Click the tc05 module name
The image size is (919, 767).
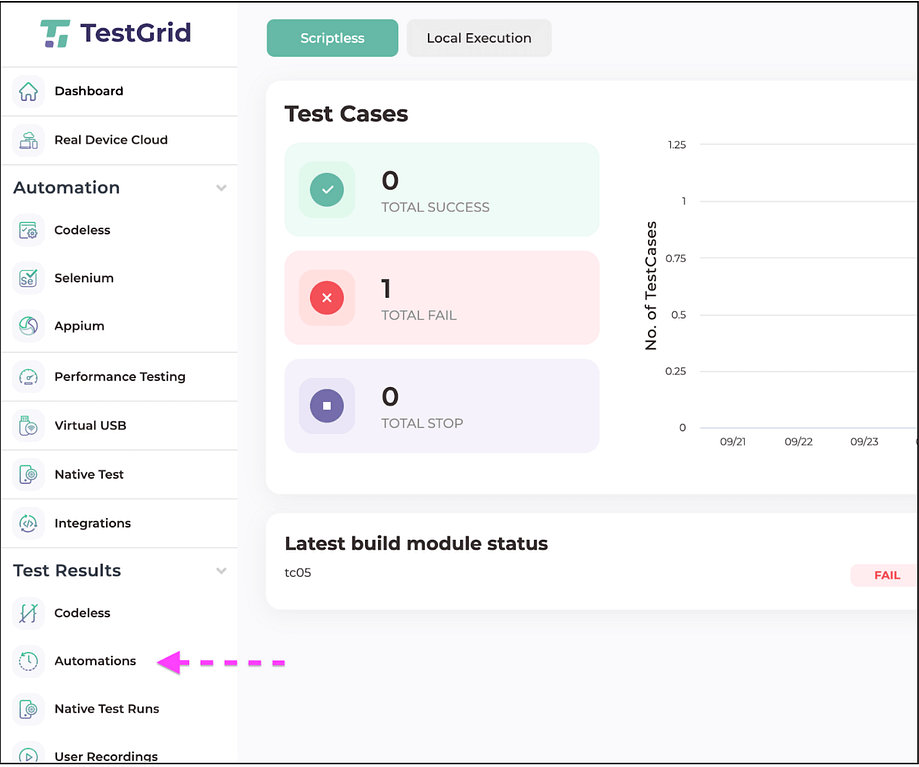298,573
